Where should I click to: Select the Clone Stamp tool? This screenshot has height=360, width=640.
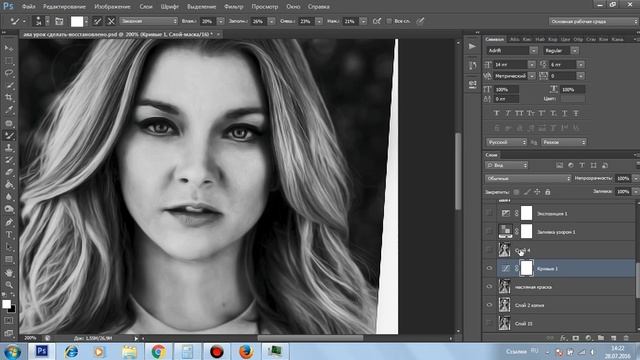click(9, 148)
